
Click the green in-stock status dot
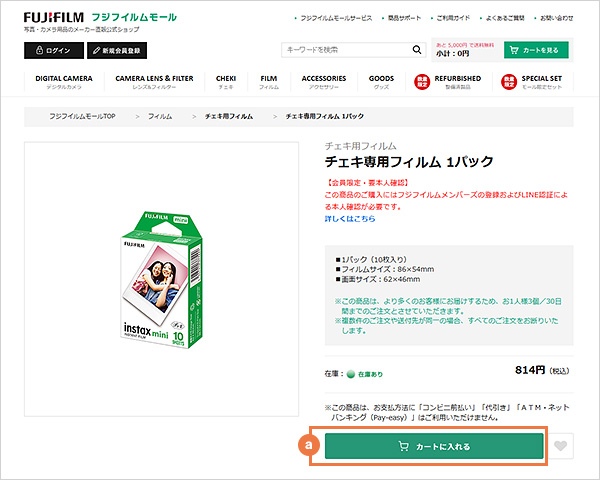(x=351, y=374)
